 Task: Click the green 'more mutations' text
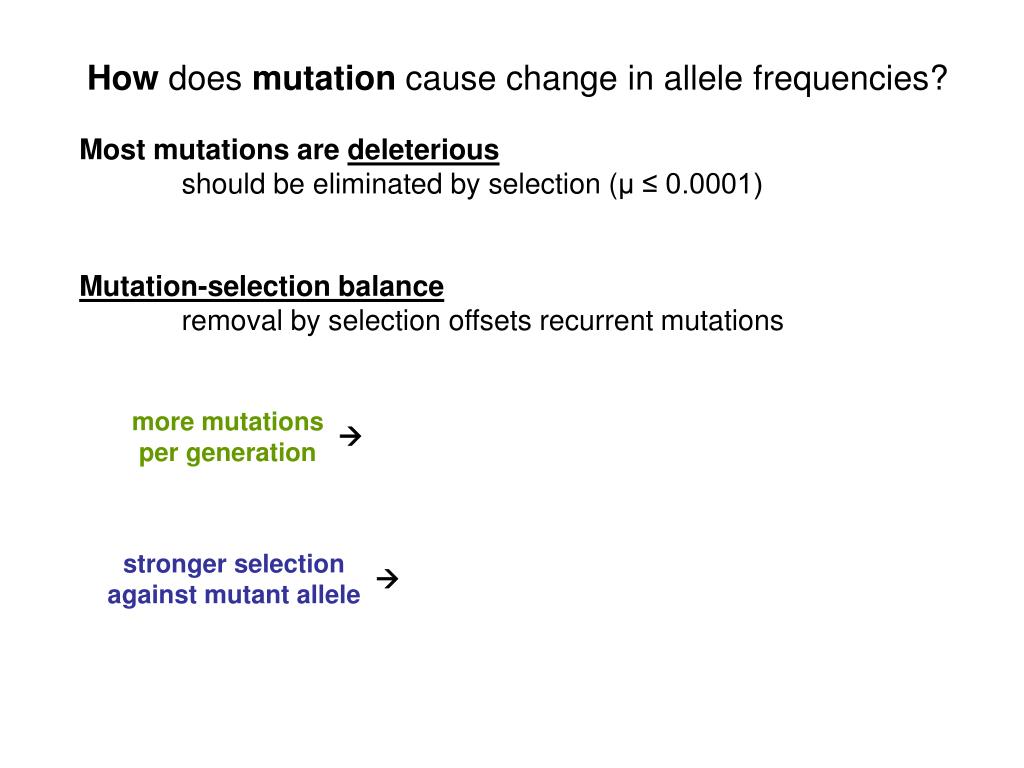(x=228, y=421)
